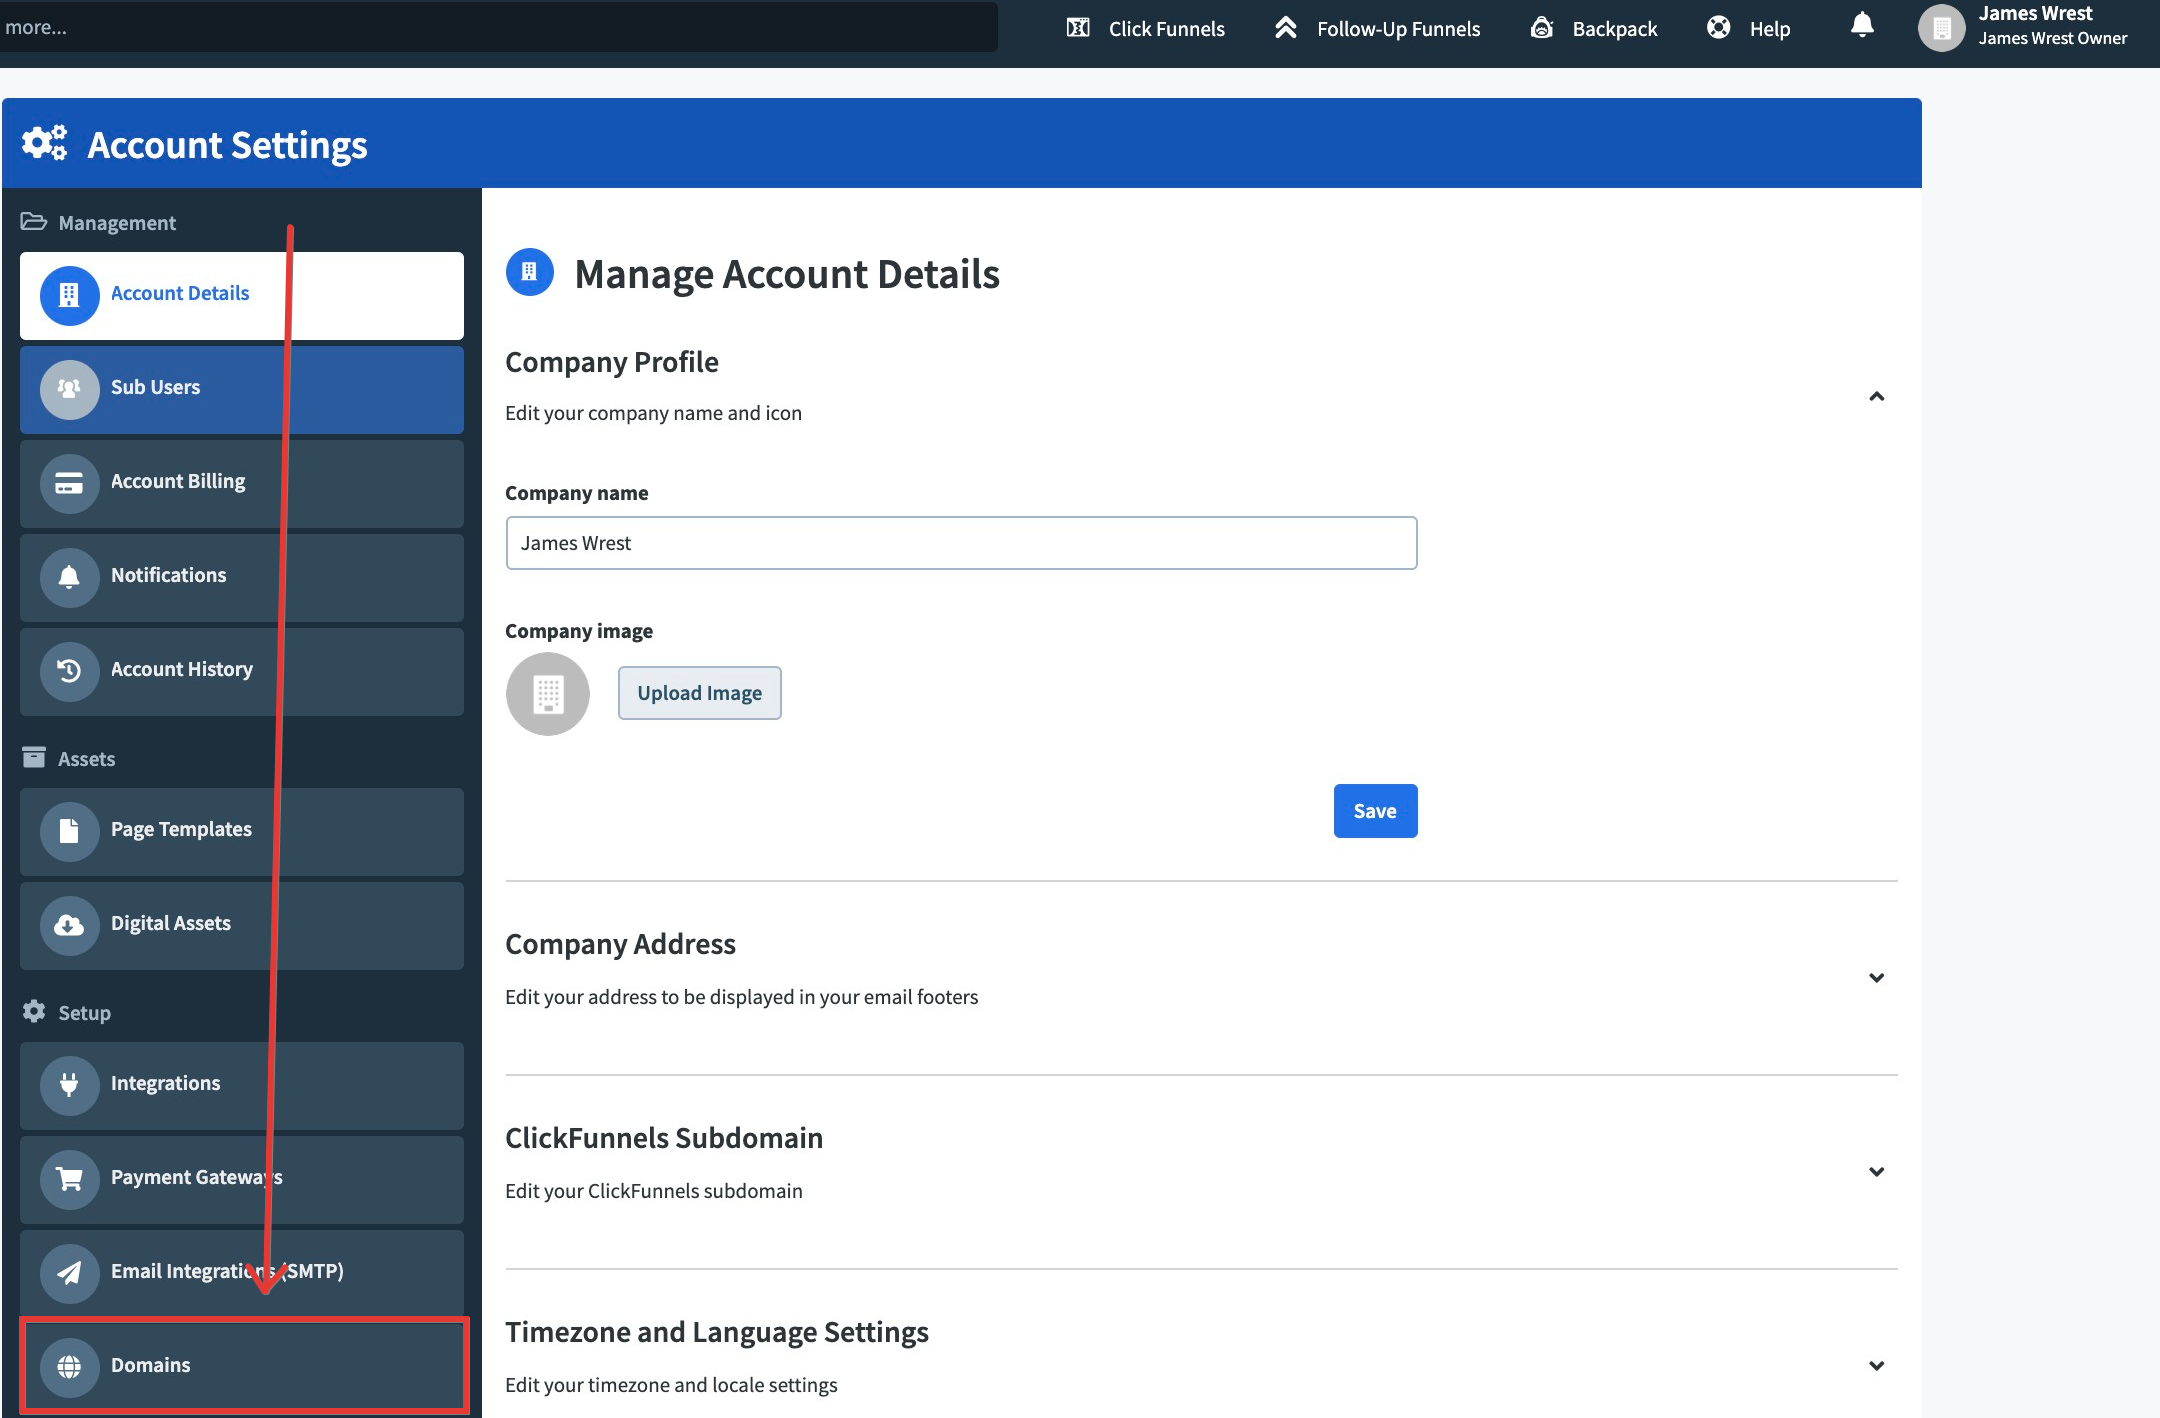The image size is (2160, 1418).
Task: Open Integrations setup
Action: (x=242, y=1085)
